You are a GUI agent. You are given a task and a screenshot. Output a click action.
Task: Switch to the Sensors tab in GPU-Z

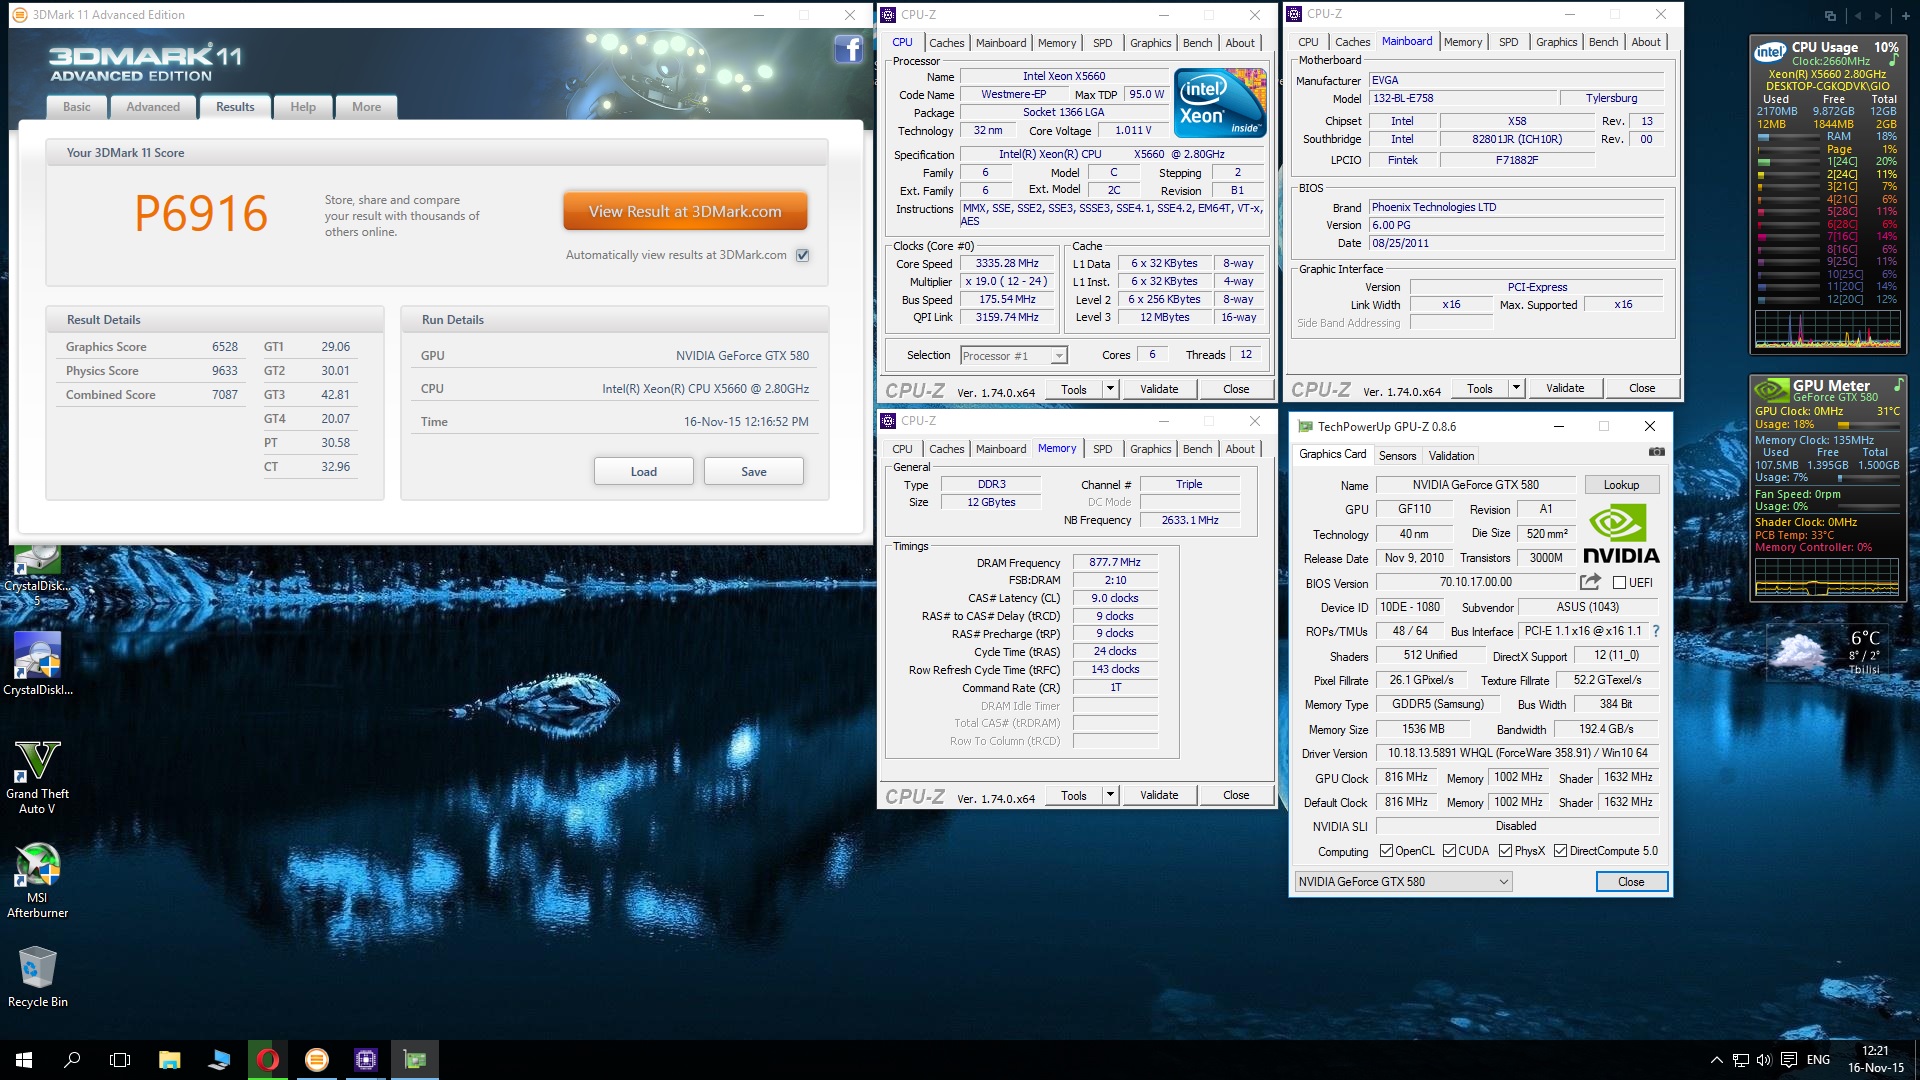tap(1397, 455)
